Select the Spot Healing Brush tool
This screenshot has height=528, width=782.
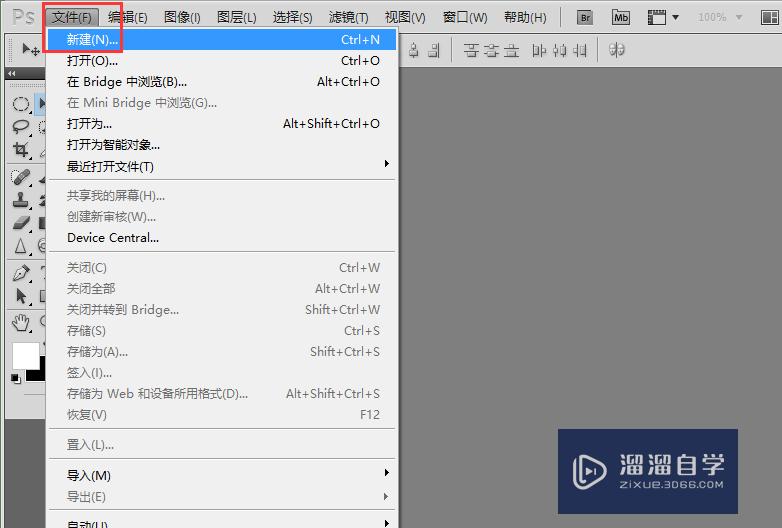21,177
